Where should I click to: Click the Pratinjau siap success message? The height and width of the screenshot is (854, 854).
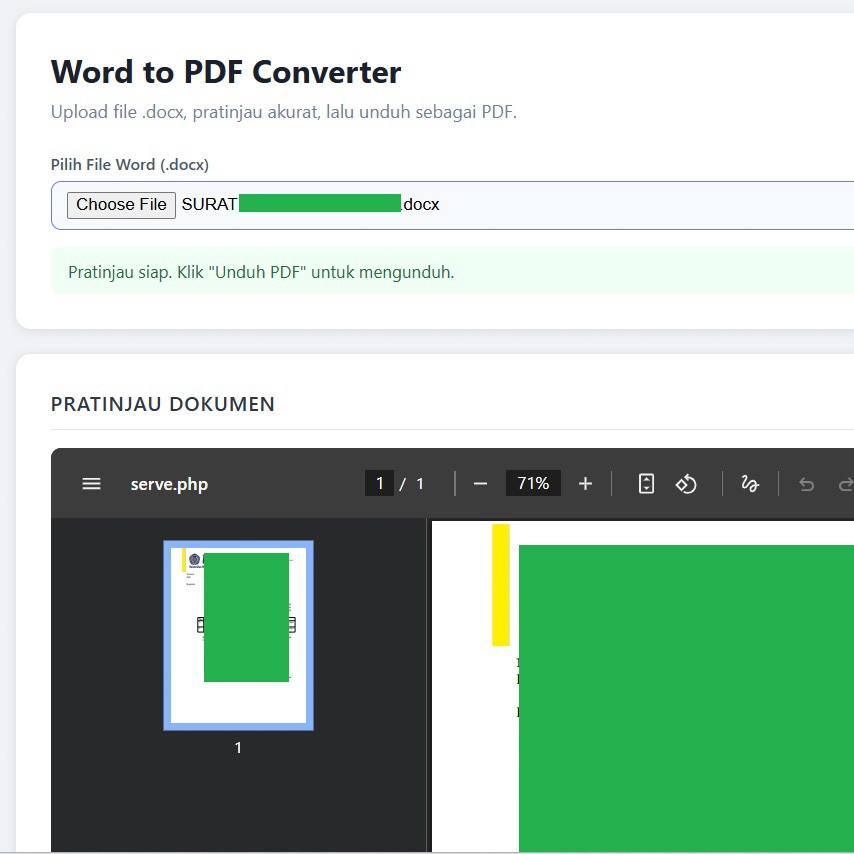(261, 271)
